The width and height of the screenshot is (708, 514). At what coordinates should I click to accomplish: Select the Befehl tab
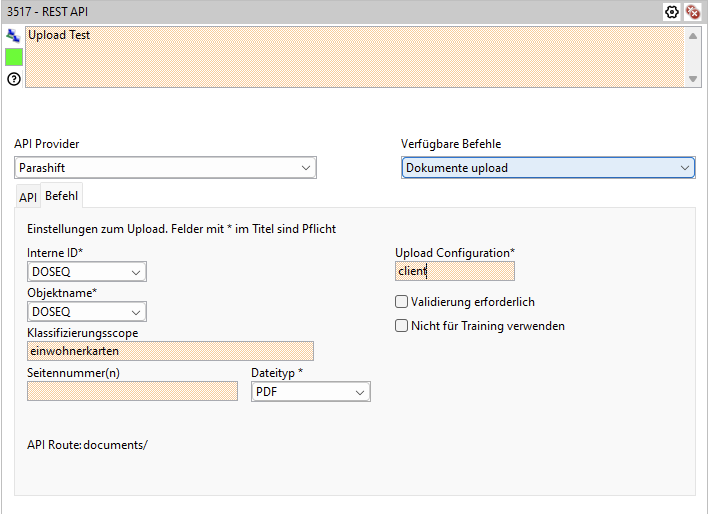[x=62, y=196]
